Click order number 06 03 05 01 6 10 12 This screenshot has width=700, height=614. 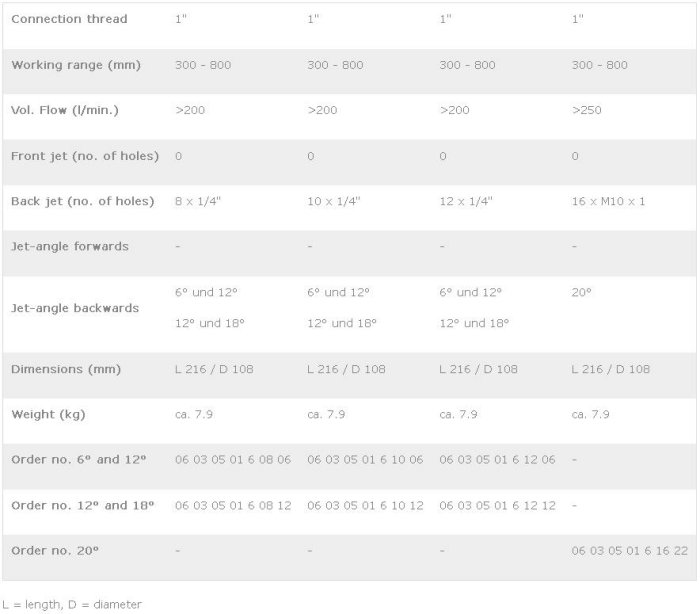pyautogui.click(x=365, y=505)
